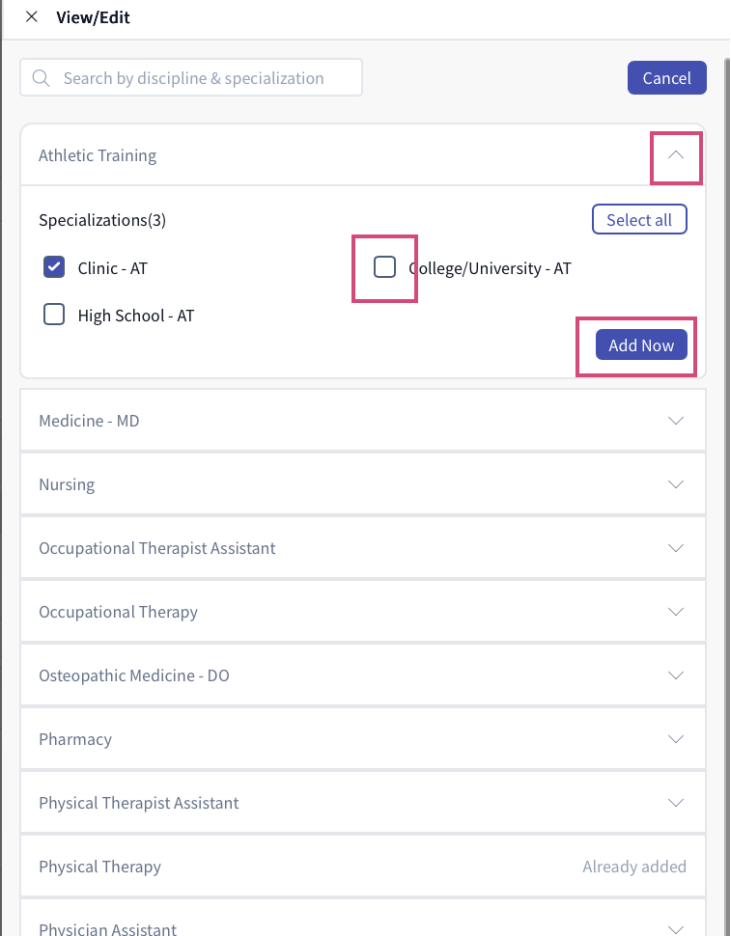Select the Physical Therapy row
The image size is (731, 936).
363,866
